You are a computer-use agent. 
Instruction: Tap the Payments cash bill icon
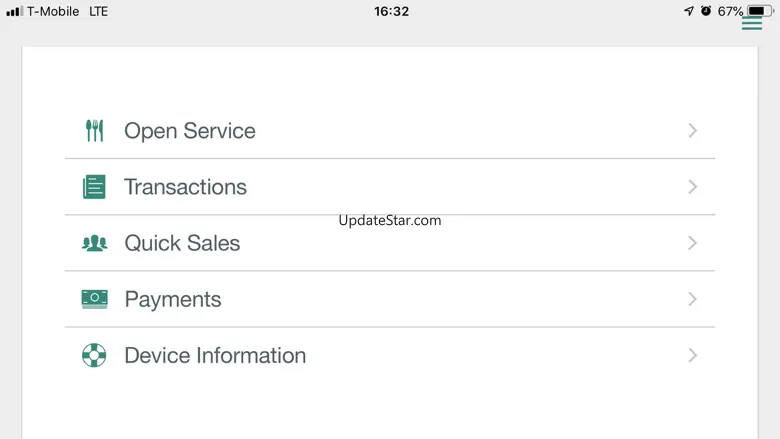tap(94, 299)
